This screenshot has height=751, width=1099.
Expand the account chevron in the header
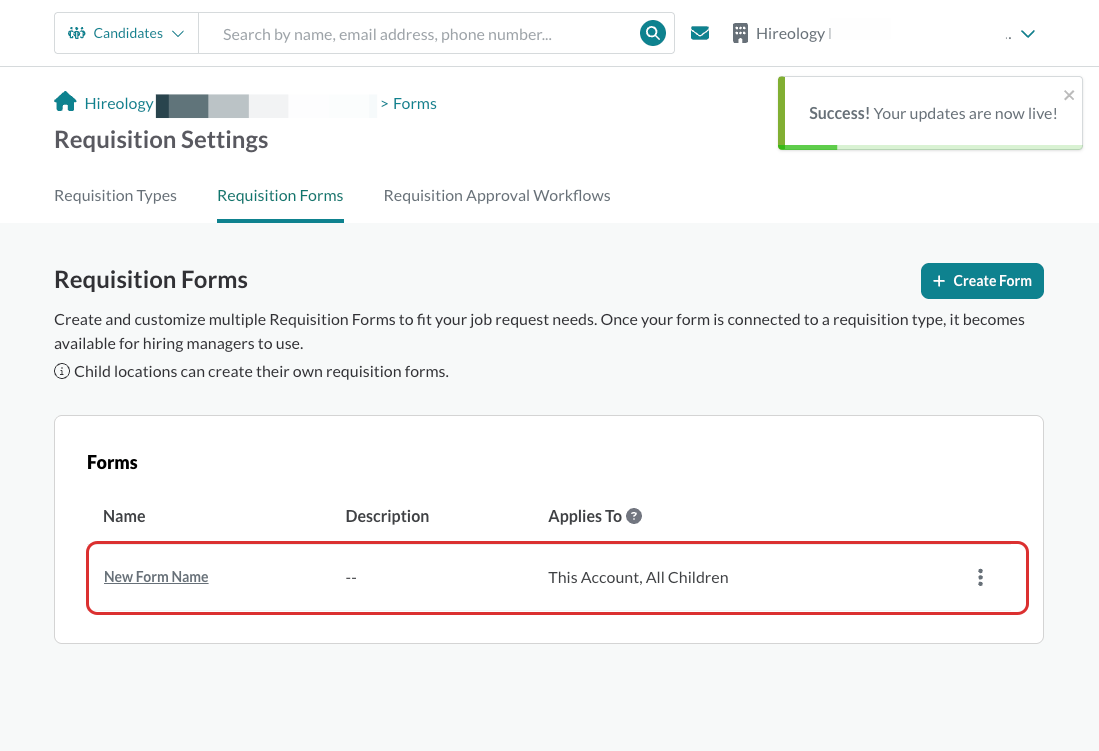coord(1028,34)
